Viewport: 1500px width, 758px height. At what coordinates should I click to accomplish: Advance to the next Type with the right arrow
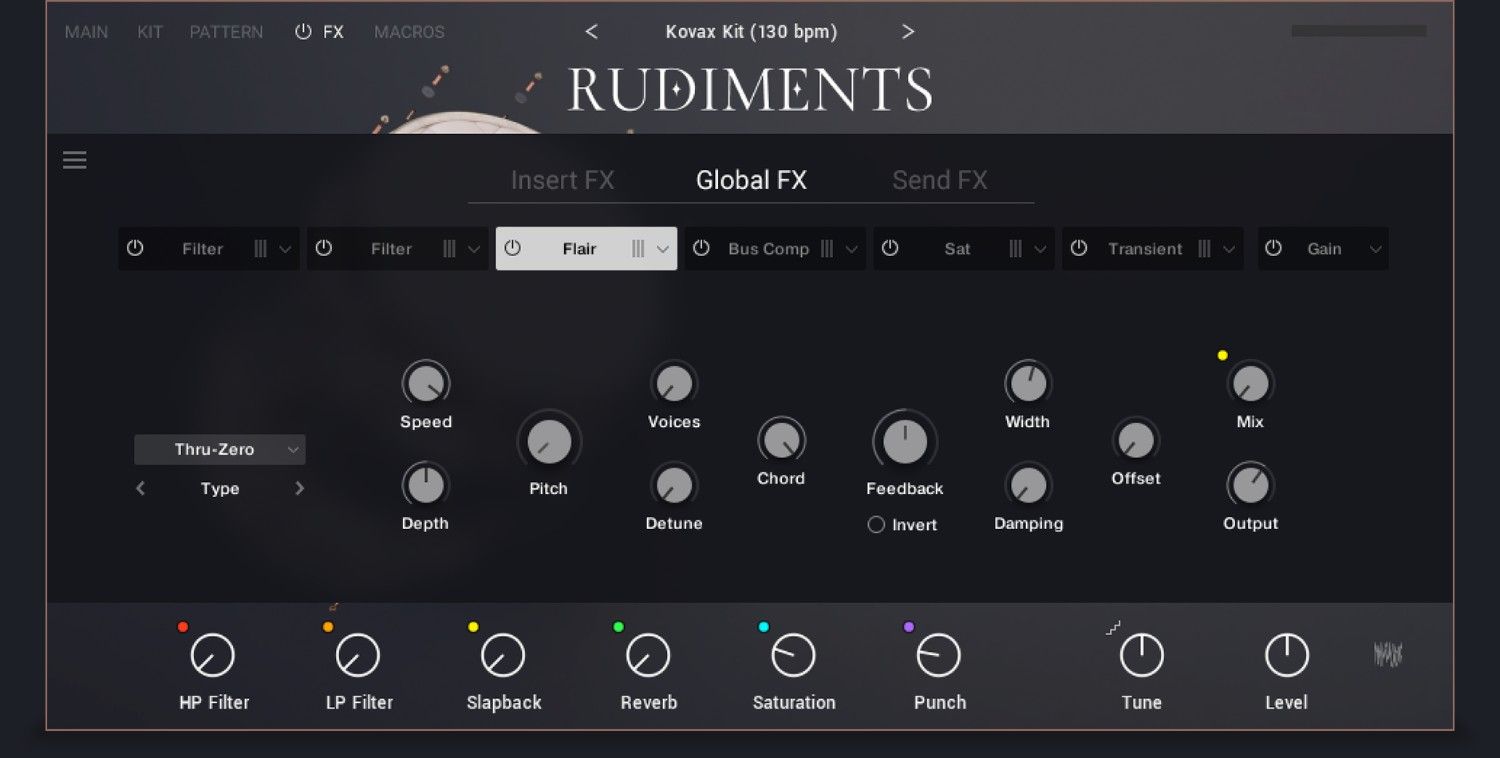300,488
